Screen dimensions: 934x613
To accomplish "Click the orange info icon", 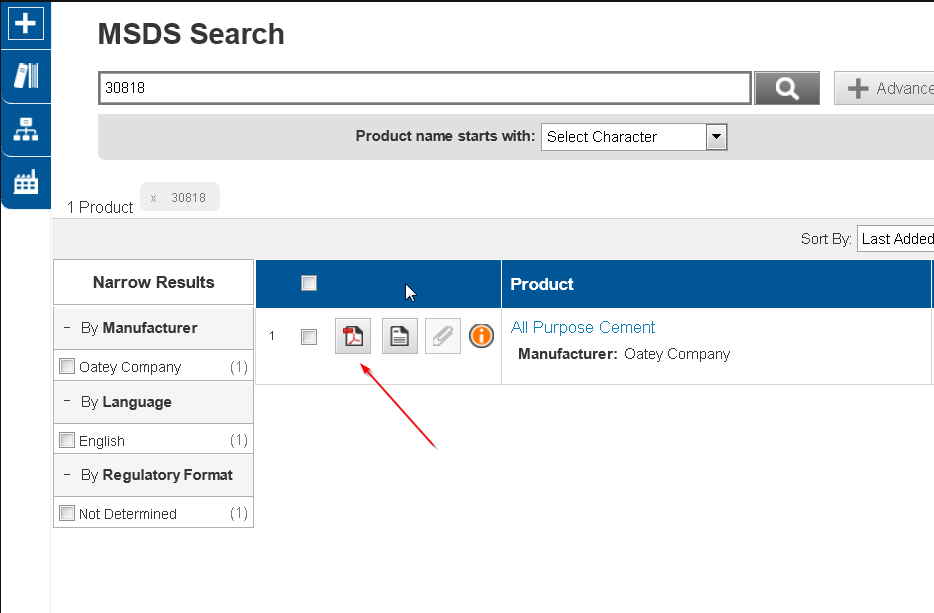I will point(481,336).
